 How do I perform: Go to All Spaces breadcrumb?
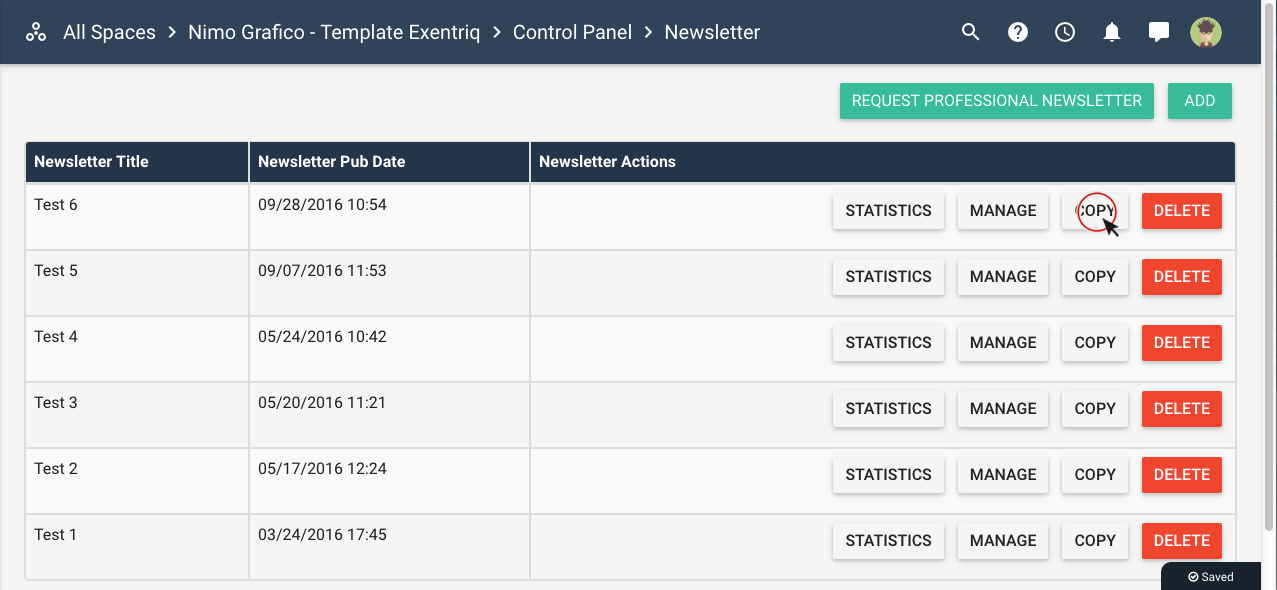109,32
